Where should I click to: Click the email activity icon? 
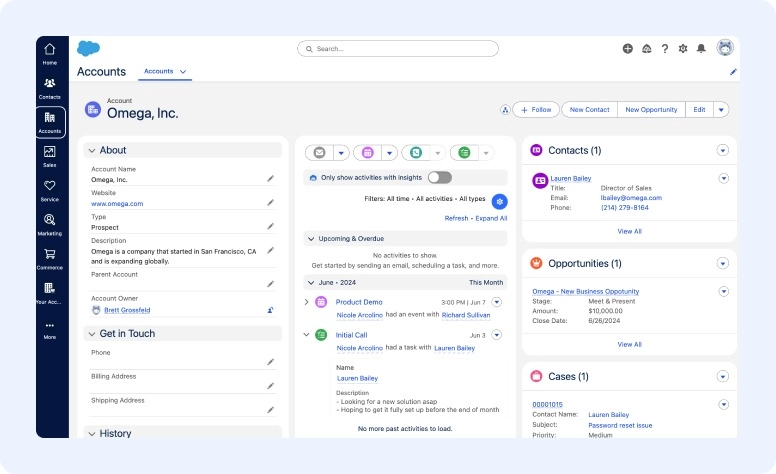click(320, 153)
